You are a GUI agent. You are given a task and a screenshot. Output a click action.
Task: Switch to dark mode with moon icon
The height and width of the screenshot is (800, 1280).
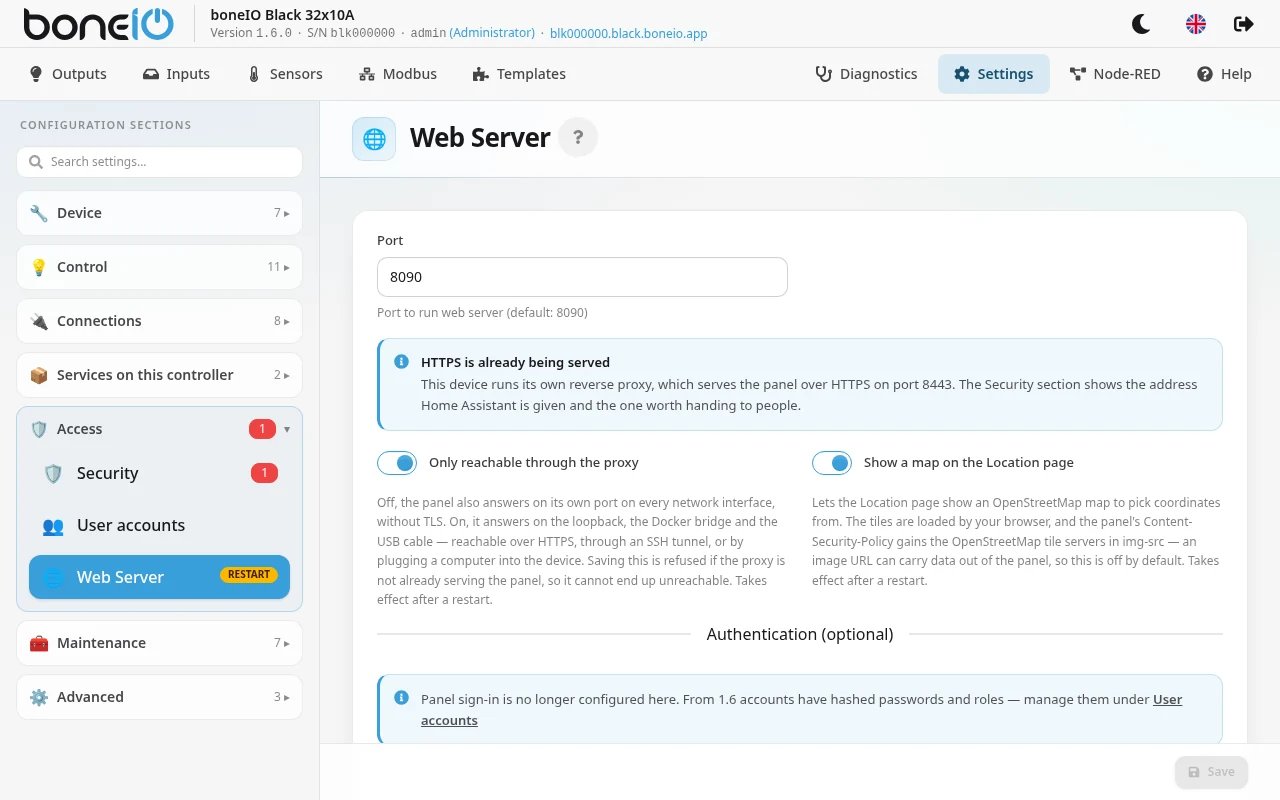tap(1140, 24)
